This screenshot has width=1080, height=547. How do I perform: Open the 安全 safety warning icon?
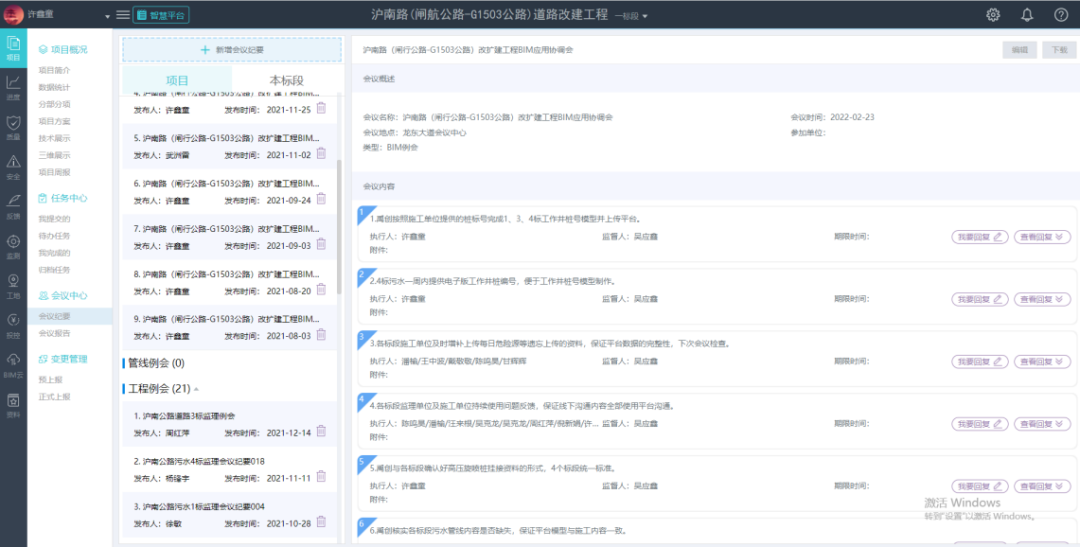click(x=13, y=167)
